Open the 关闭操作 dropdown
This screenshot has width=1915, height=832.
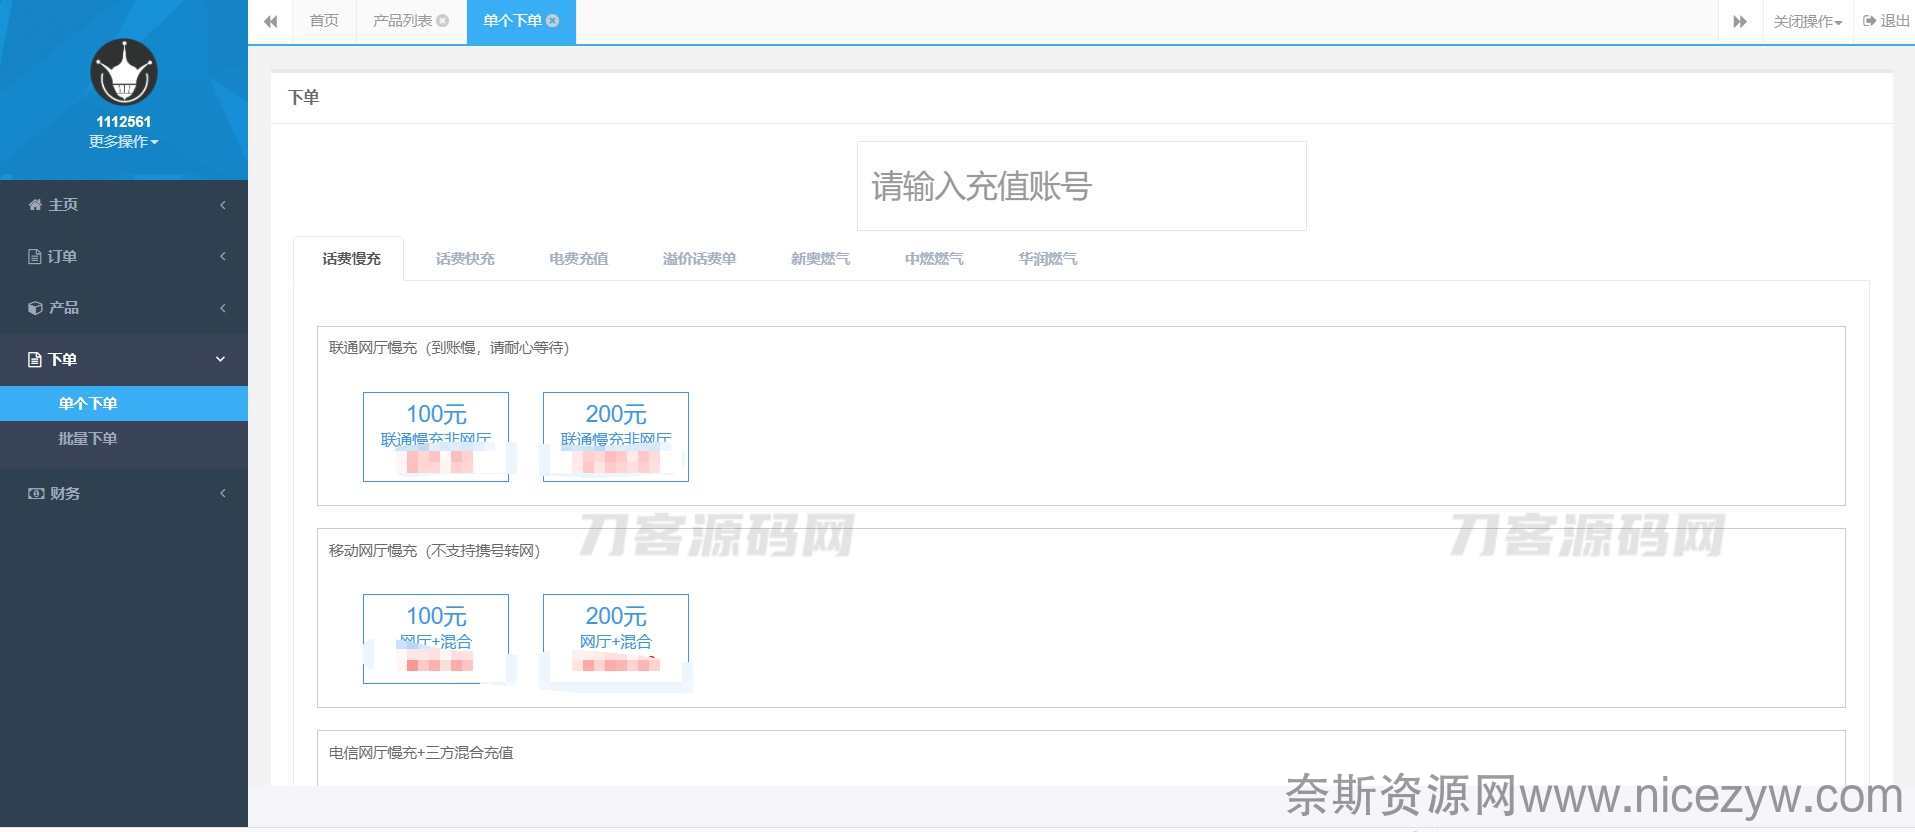point(1808,21)
